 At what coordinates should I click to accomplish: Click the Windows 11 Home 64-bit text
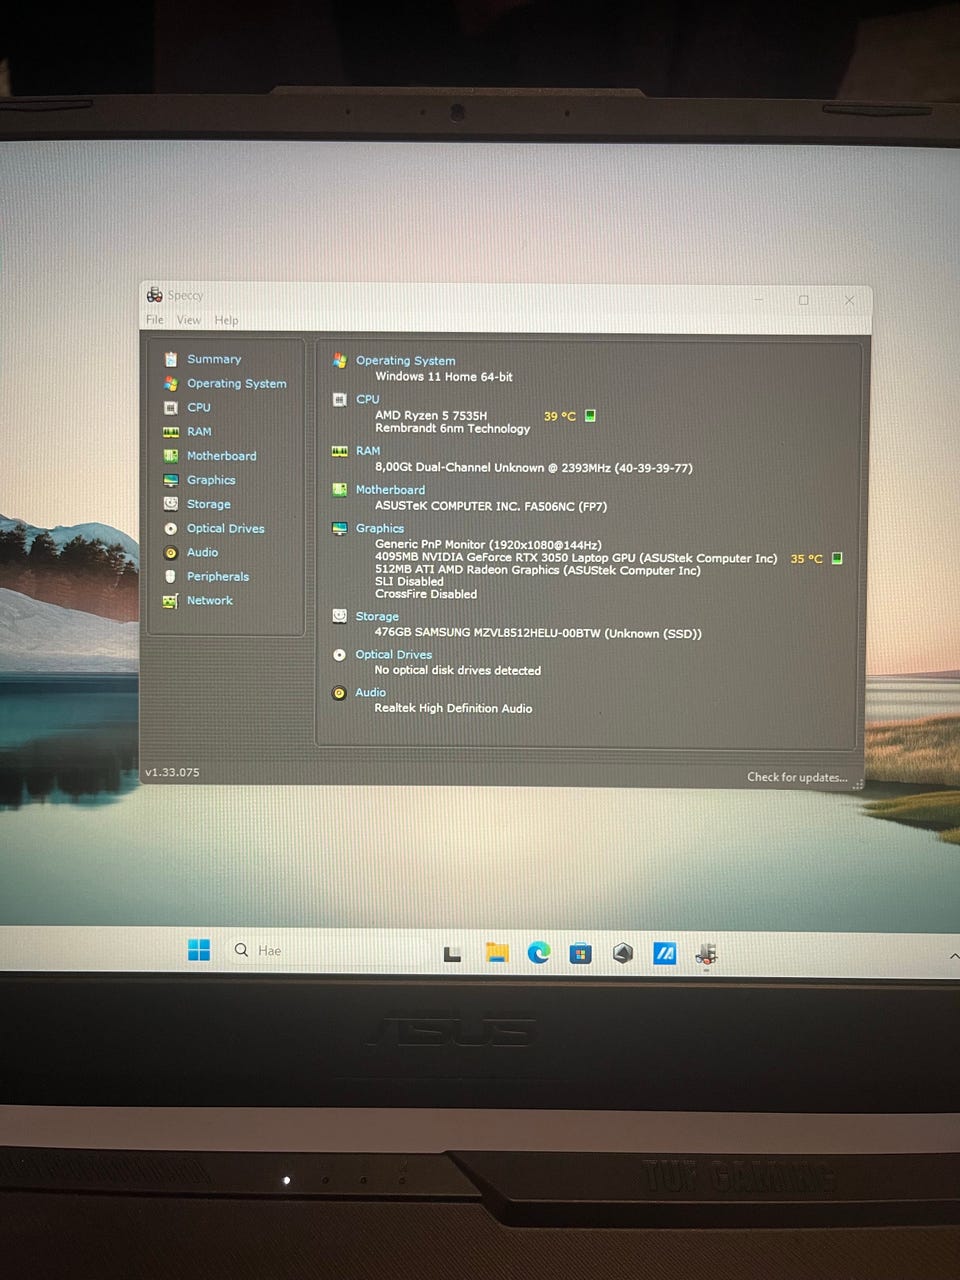pos(444,377)
